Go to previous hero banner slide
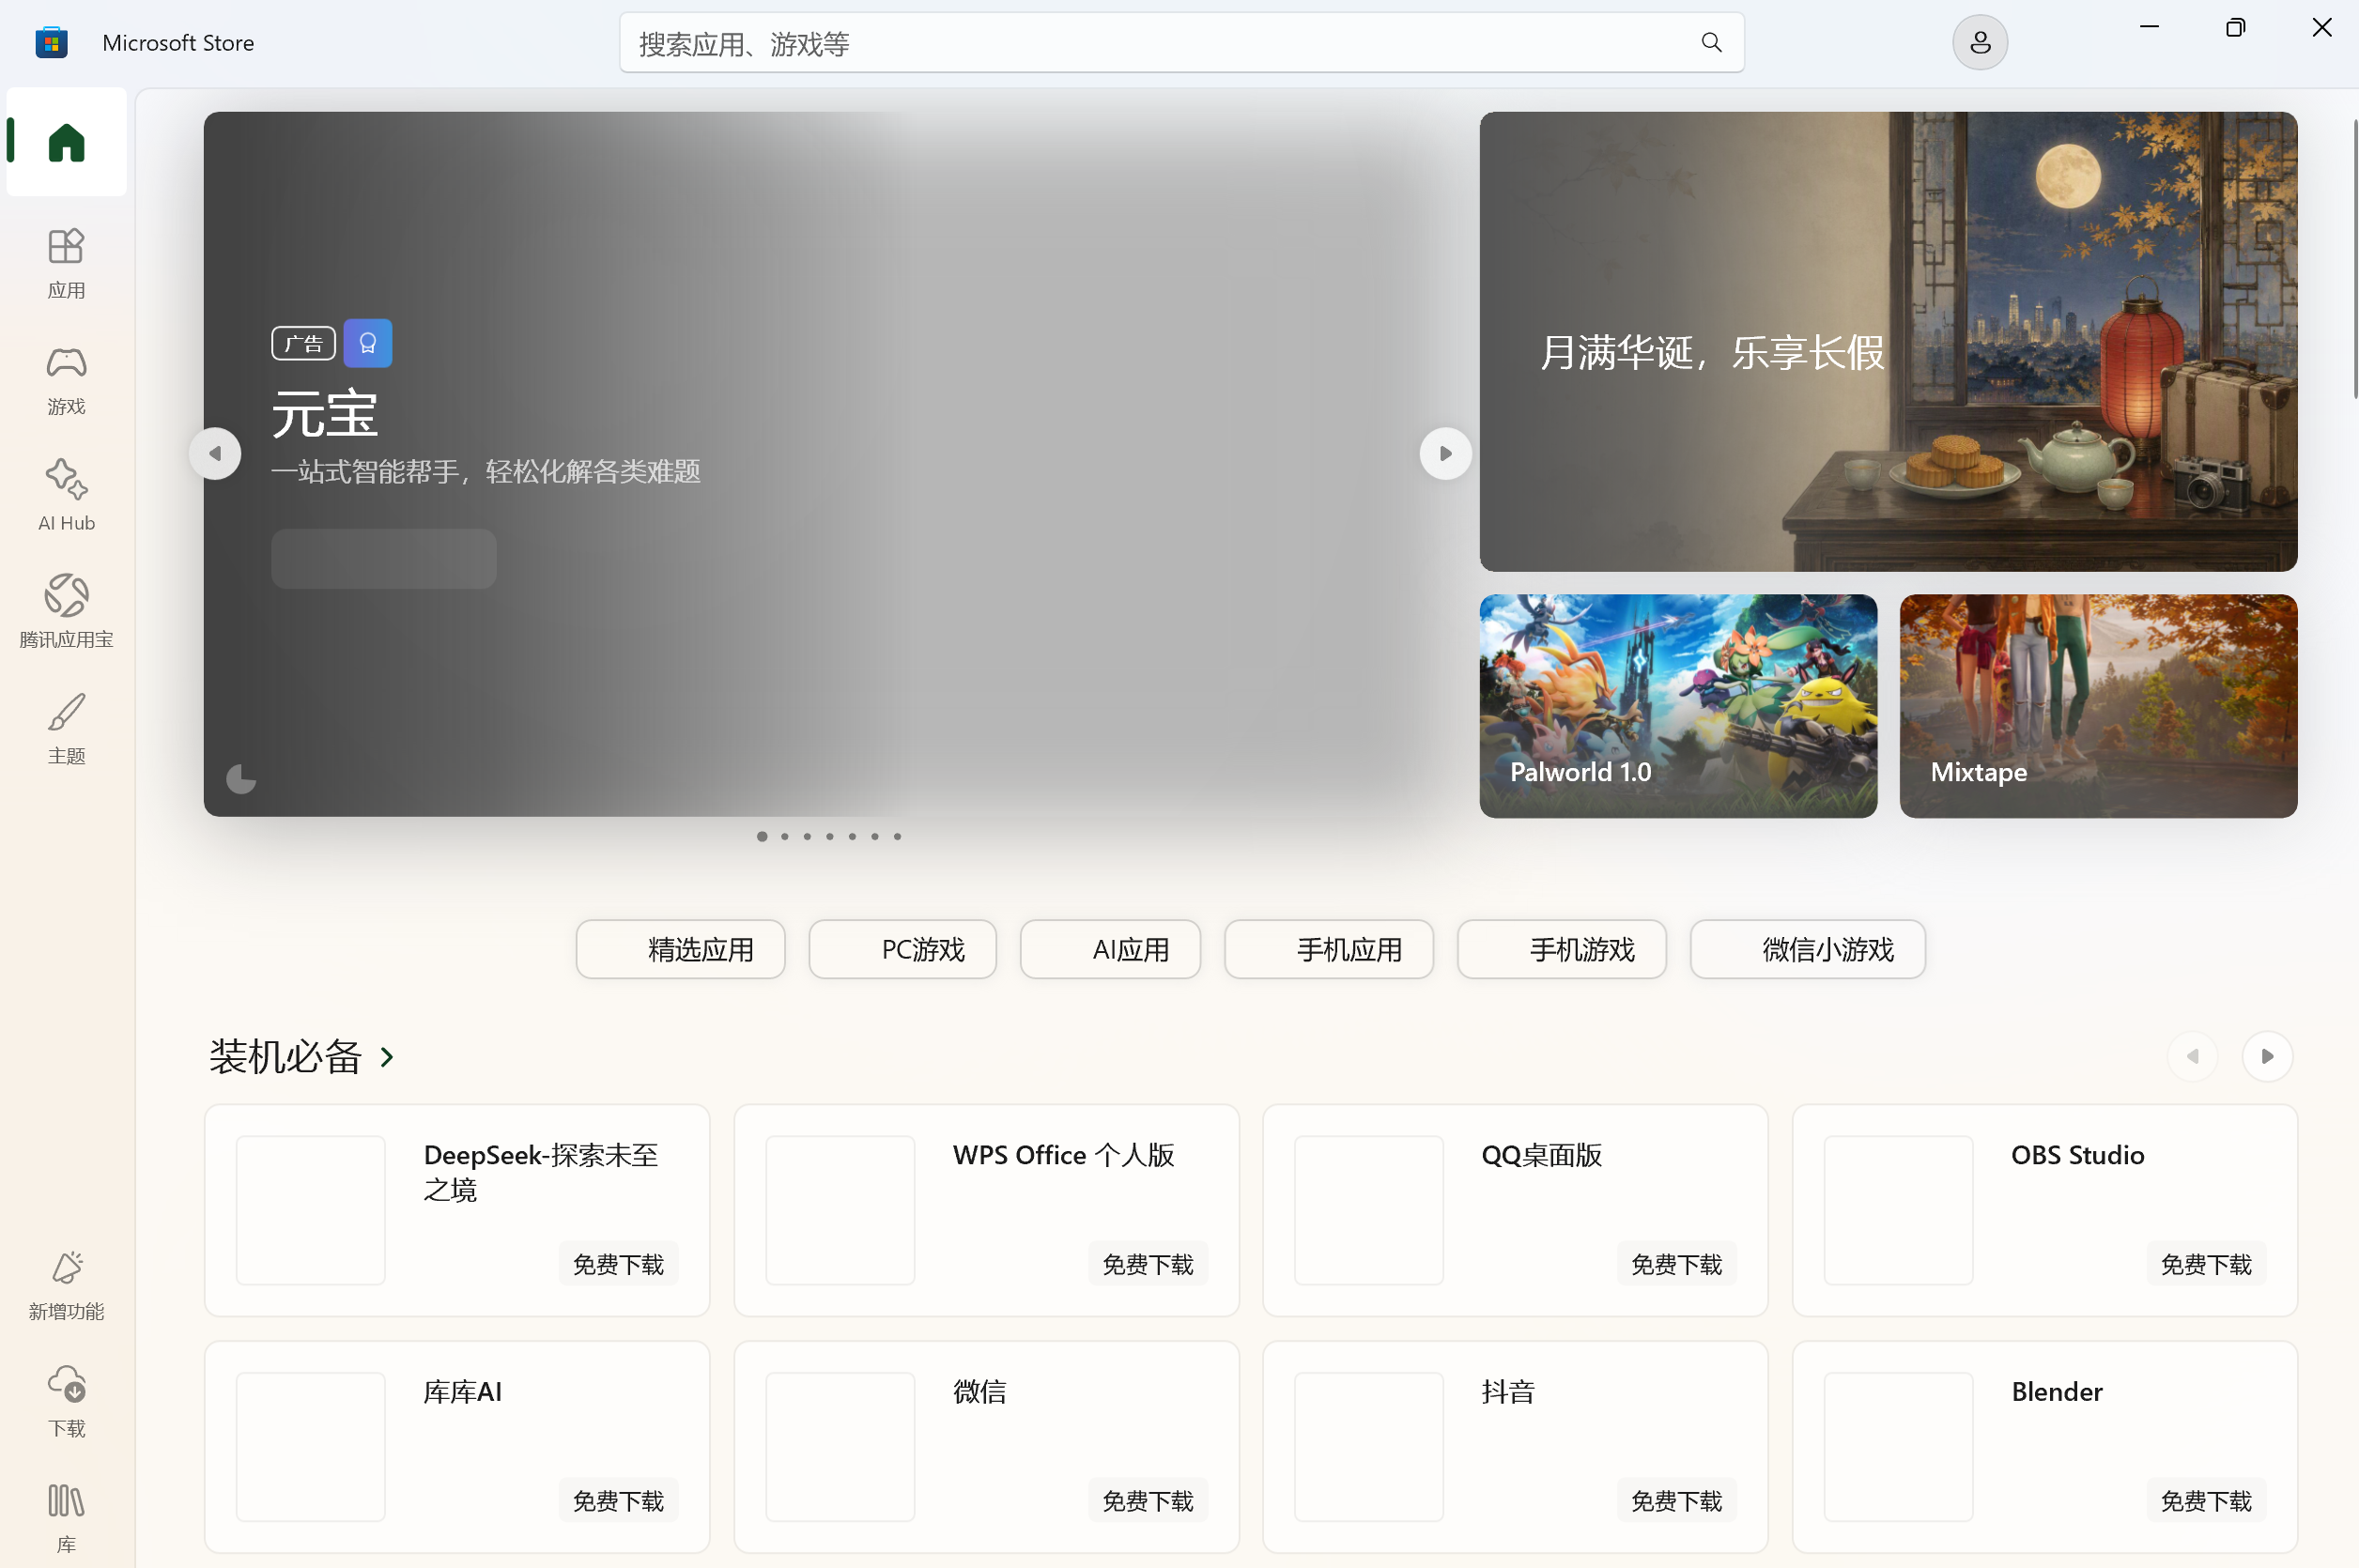2359x1568 pixels. [x=215, y=454]
